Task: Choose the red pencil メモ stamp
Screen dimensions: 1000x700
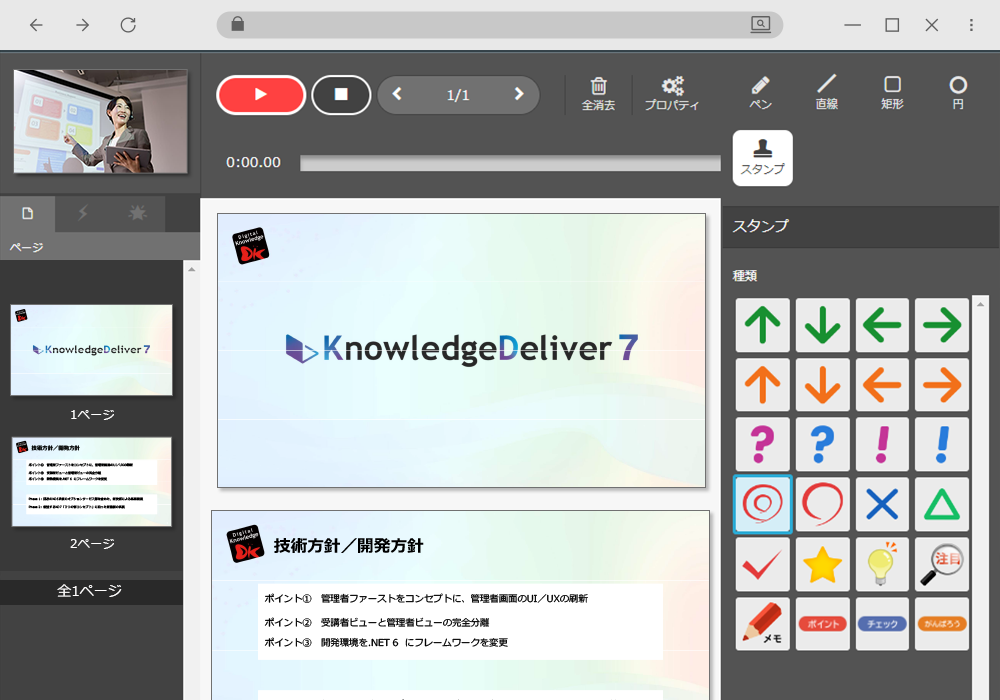Action: tap(763, 623)
